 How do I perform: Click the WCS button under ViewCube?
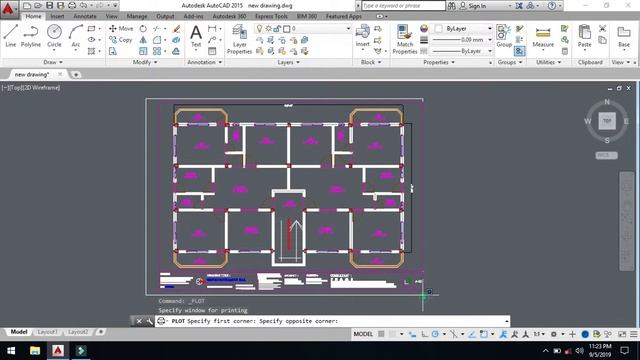point(606,156)
